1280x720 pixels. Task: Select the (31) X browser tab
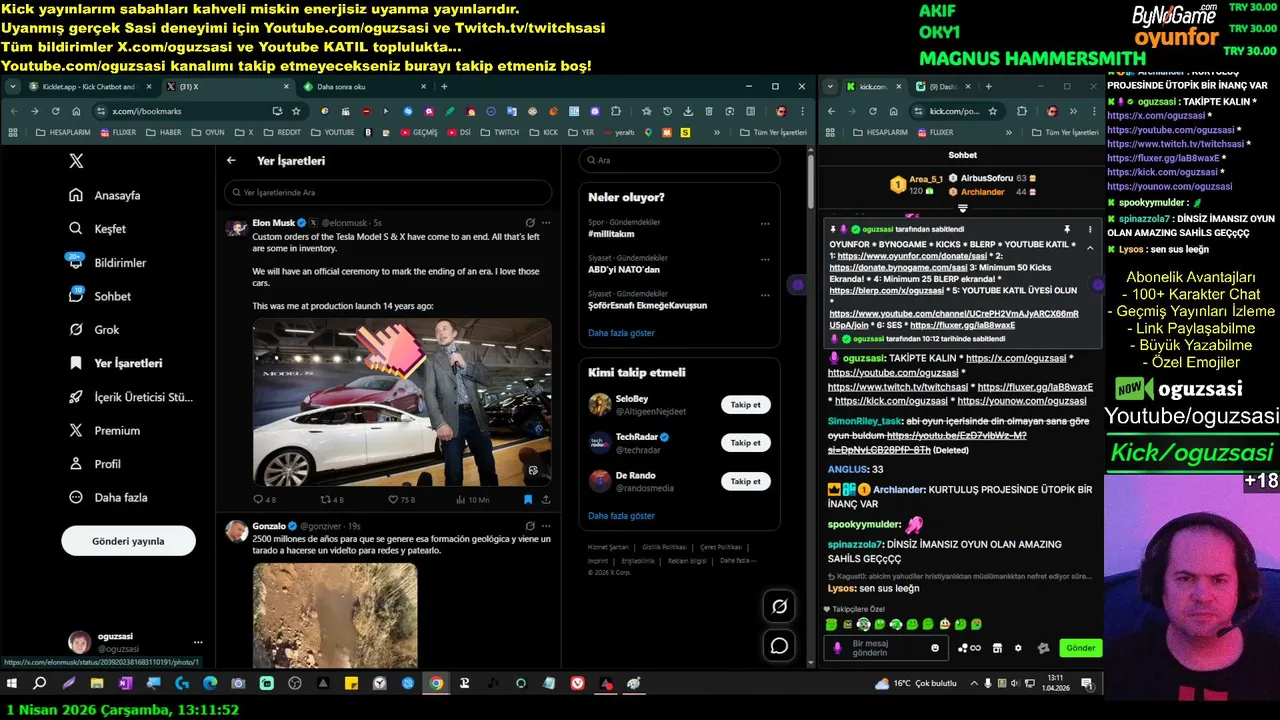point(228,87)
